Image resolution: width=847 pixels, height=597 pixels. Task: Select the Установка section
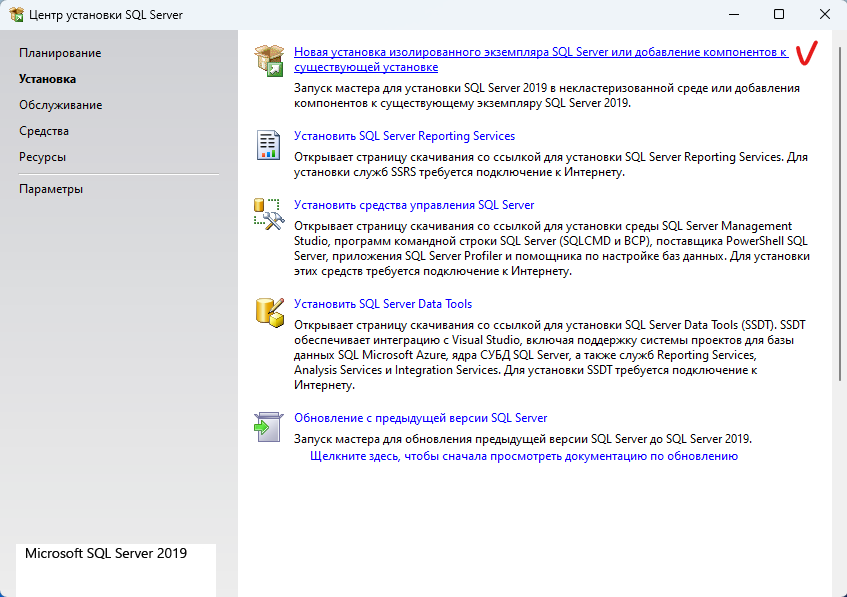tap(48, 79)
